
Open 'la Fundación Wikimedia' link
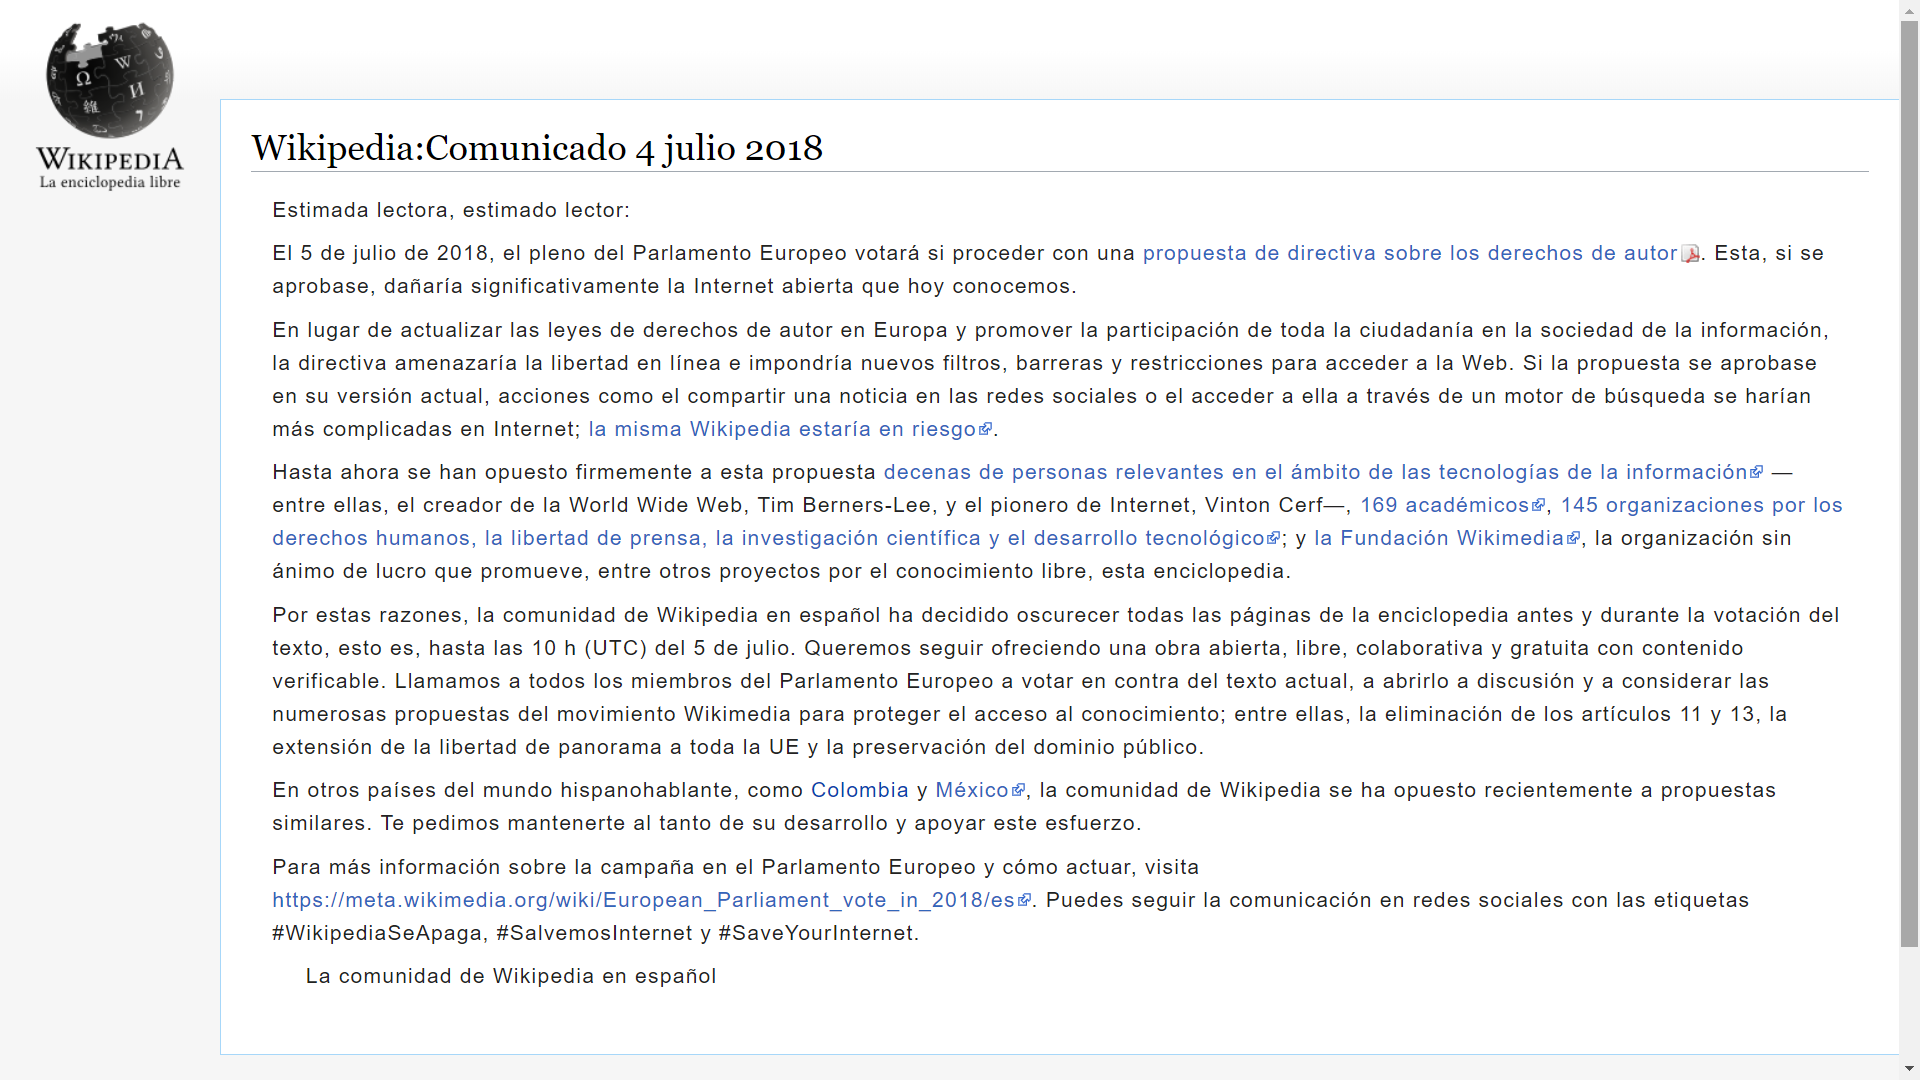click(x=1439, y=538)
